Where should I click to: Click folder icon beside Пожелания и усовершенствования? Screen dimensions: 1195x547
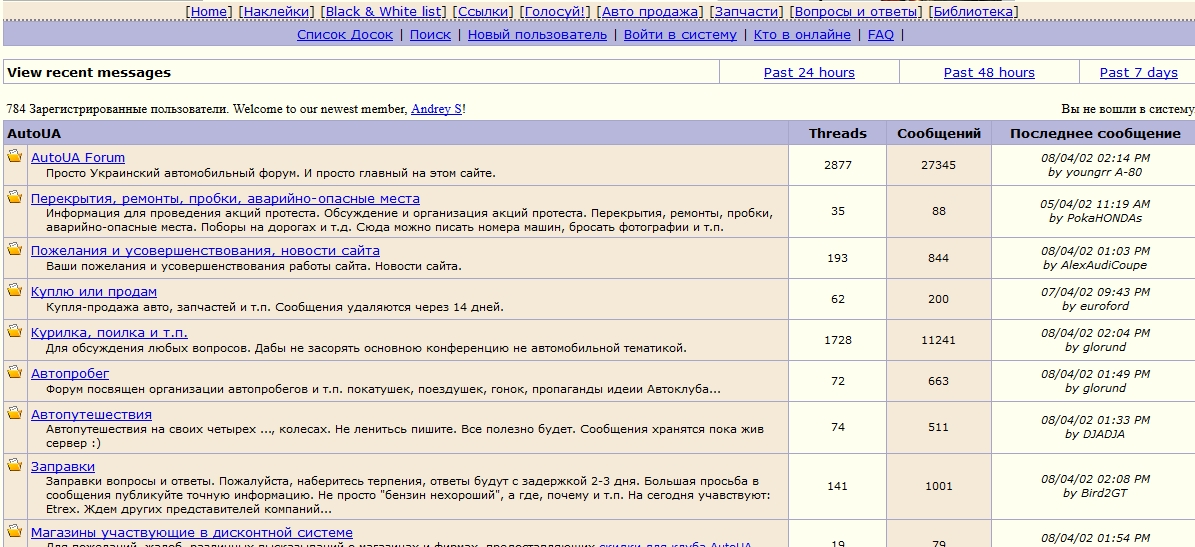pyautogui.click(x=15, y=249)
